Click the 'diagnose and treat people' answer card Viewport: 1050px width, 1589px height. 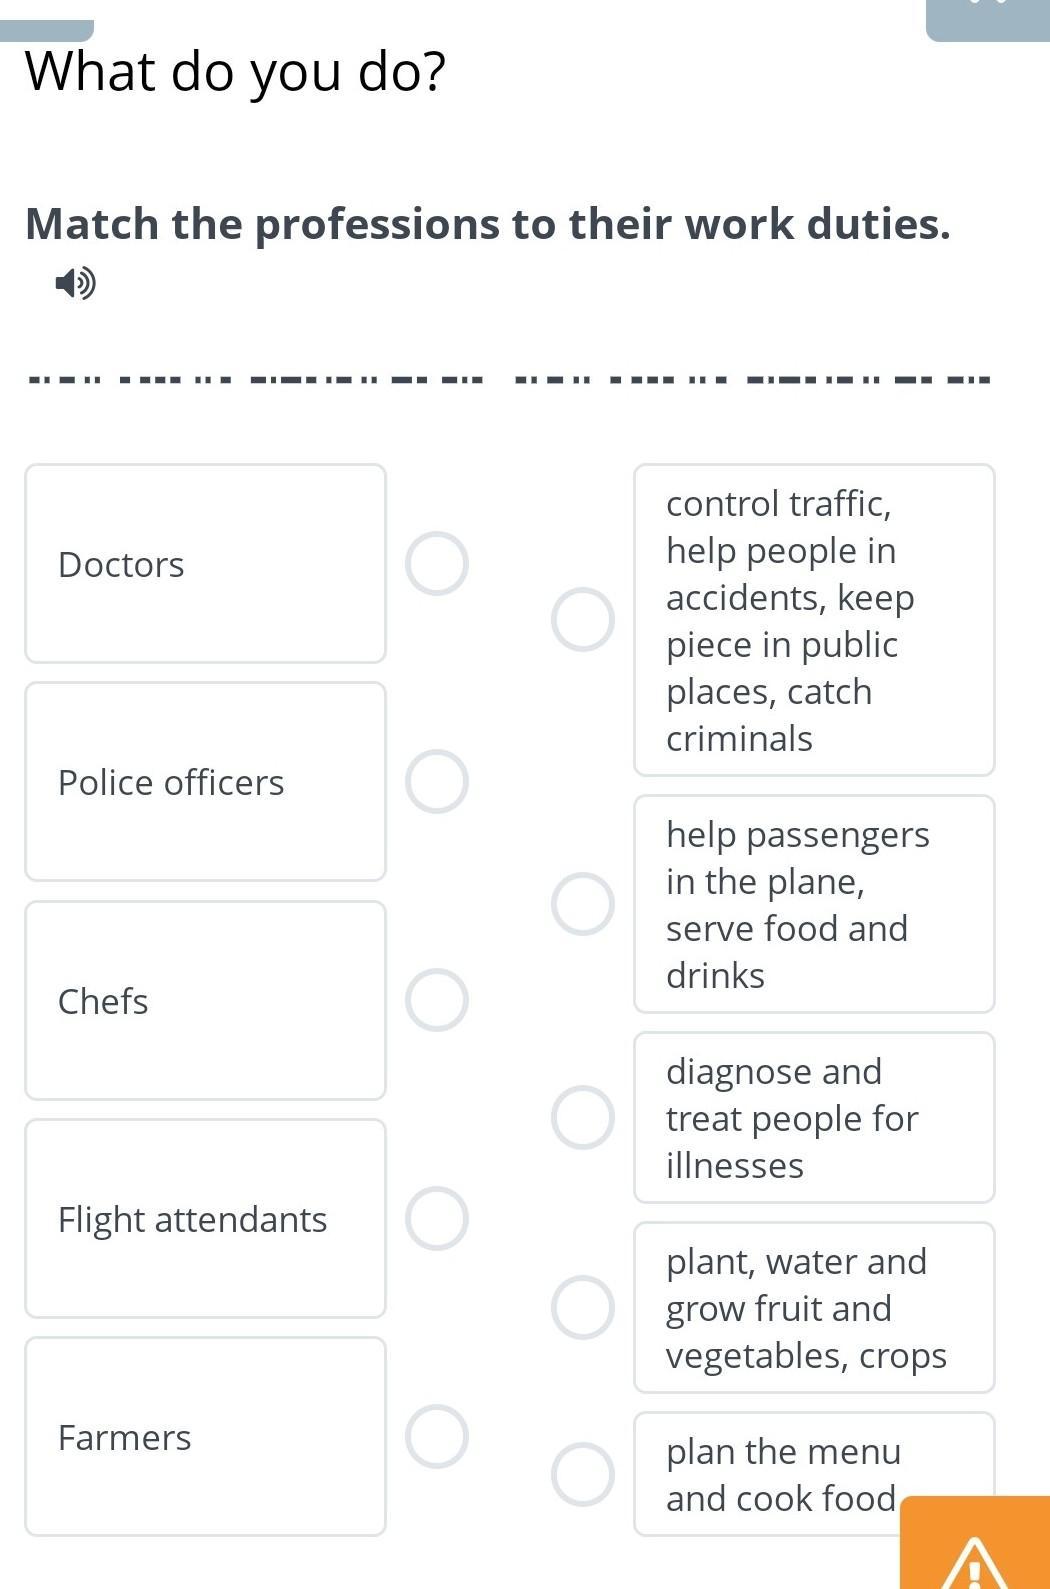click(814, 1117)
